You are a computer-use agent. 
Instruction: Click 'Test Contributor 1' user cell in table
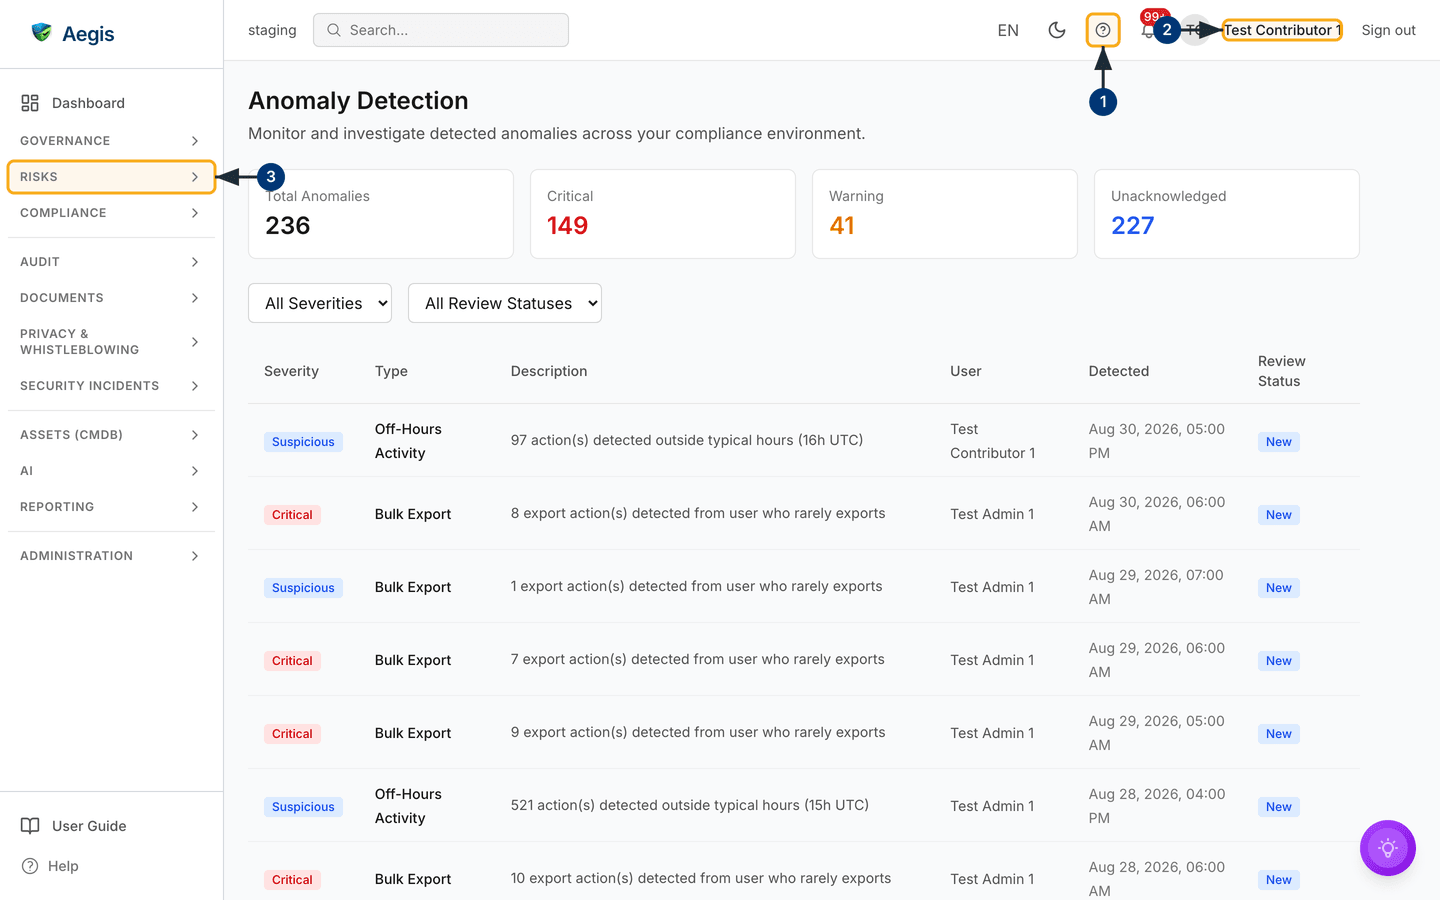pos(993,441)
